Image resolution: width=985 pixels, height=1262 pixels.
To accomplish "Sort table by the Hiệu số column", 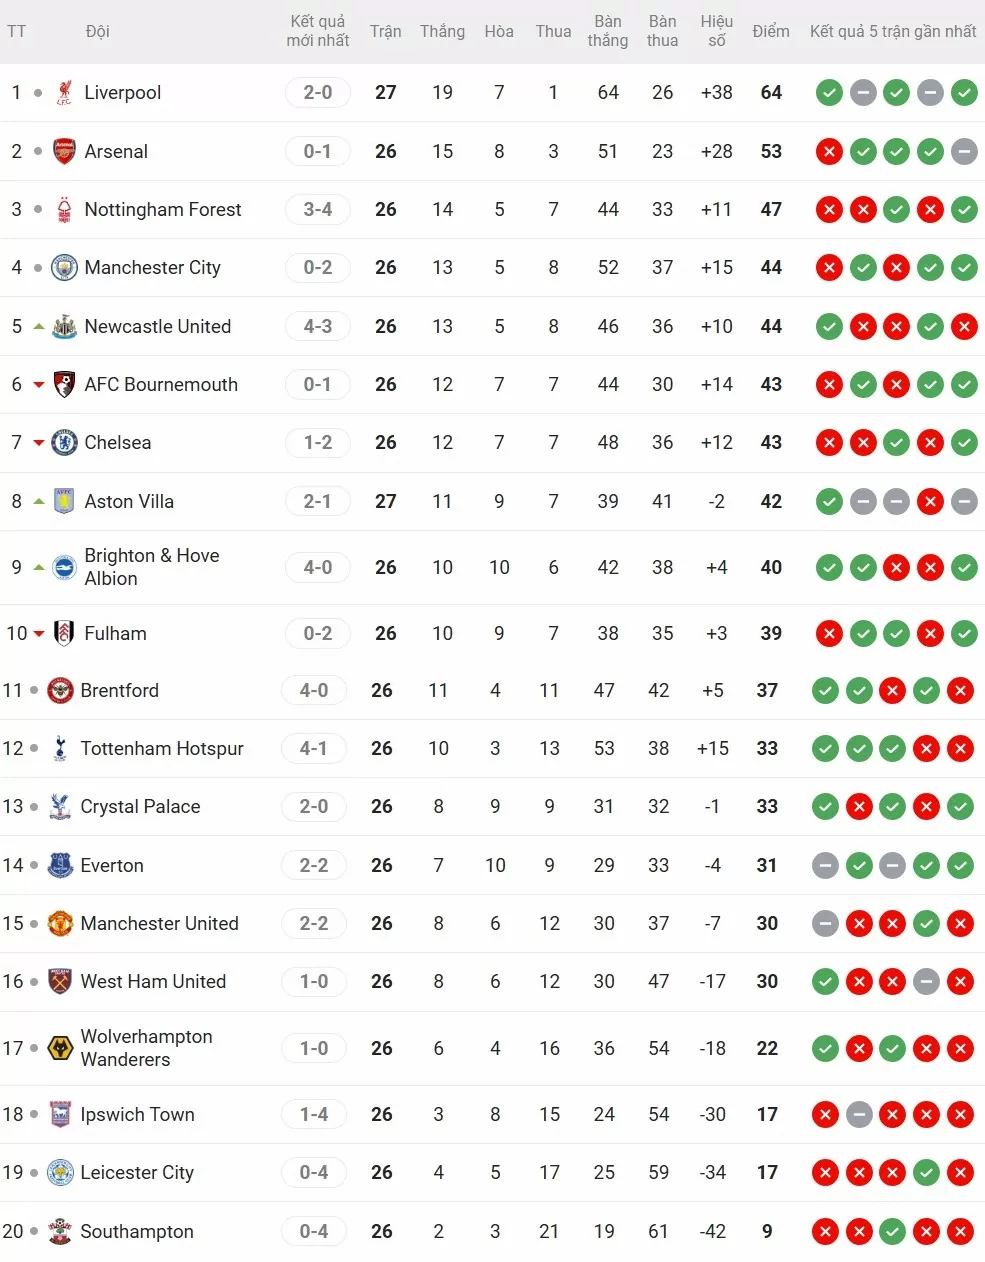I will tap(716, 31).
